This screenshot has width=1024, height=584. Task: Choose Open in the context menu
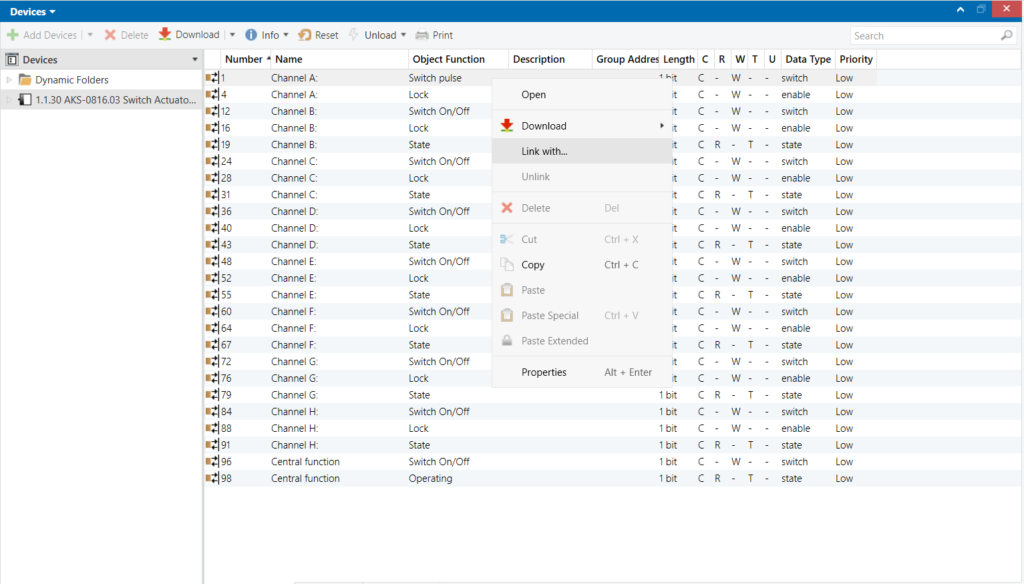coord(533,95)
